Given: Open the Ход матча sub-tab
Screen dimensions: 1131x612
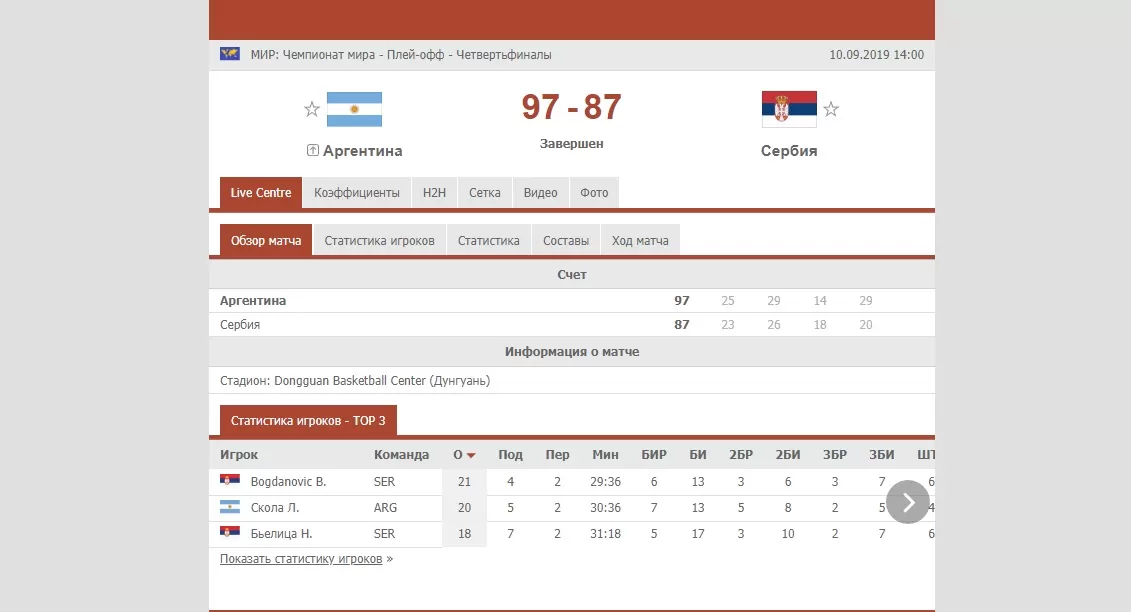Looking at the screenshot, I should [x=640, y=241].
